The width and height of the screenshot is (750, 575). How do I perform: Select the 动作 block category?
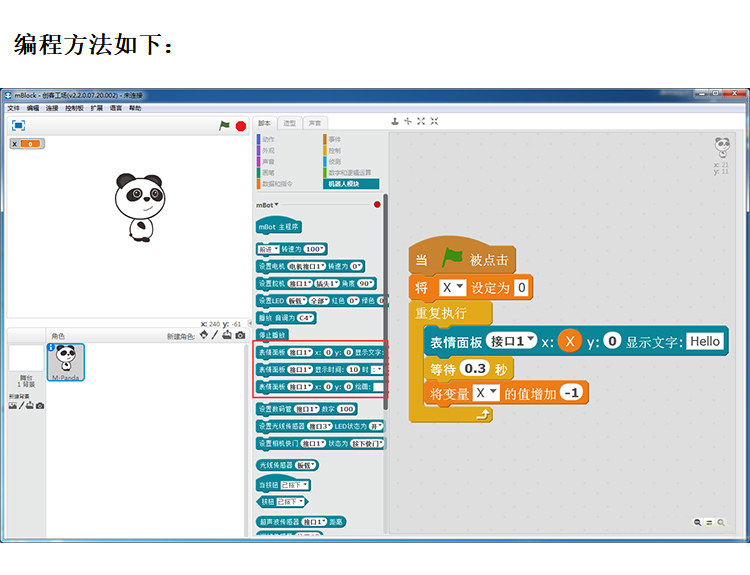point(268,139)
